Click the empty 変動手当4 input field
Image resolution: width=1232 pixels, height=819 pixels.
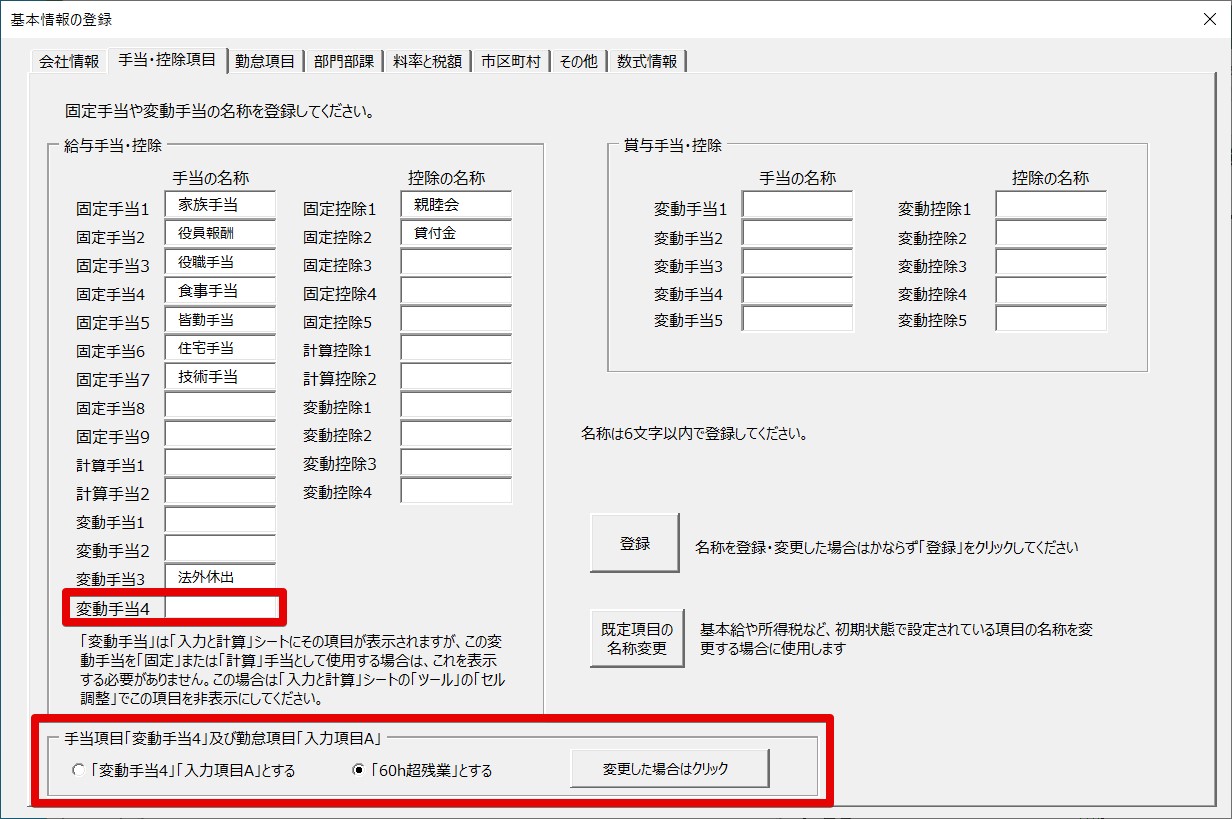pyautogui.click(x=220, y=606)
